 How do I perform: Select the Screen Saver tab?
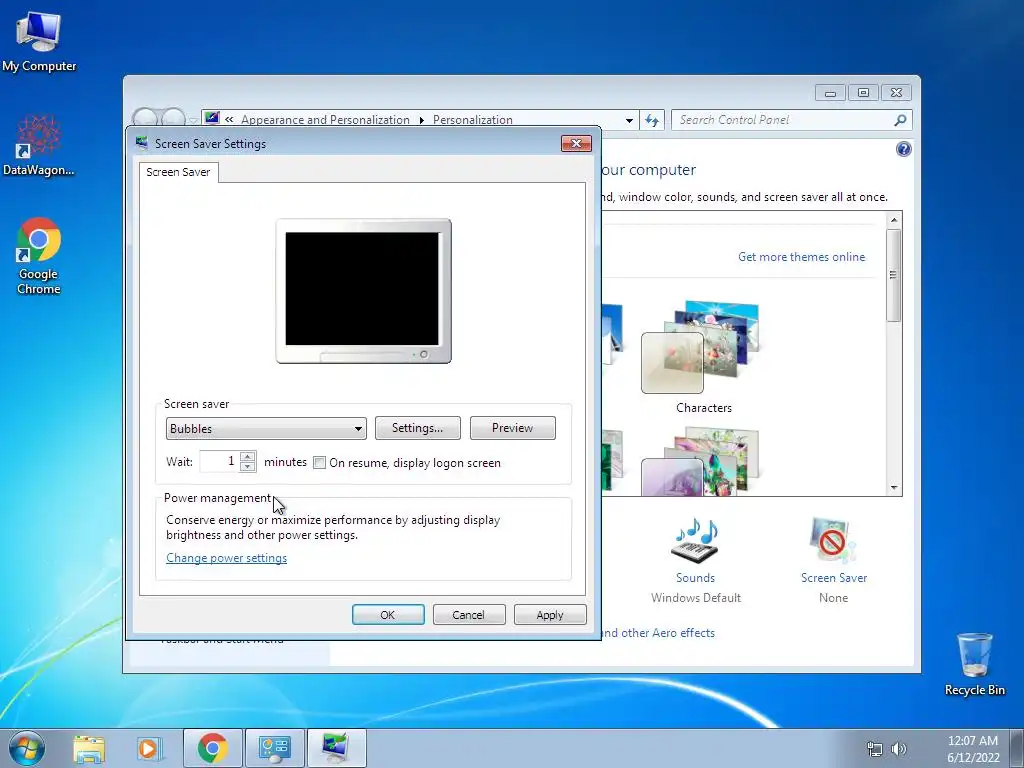(178, 172)
